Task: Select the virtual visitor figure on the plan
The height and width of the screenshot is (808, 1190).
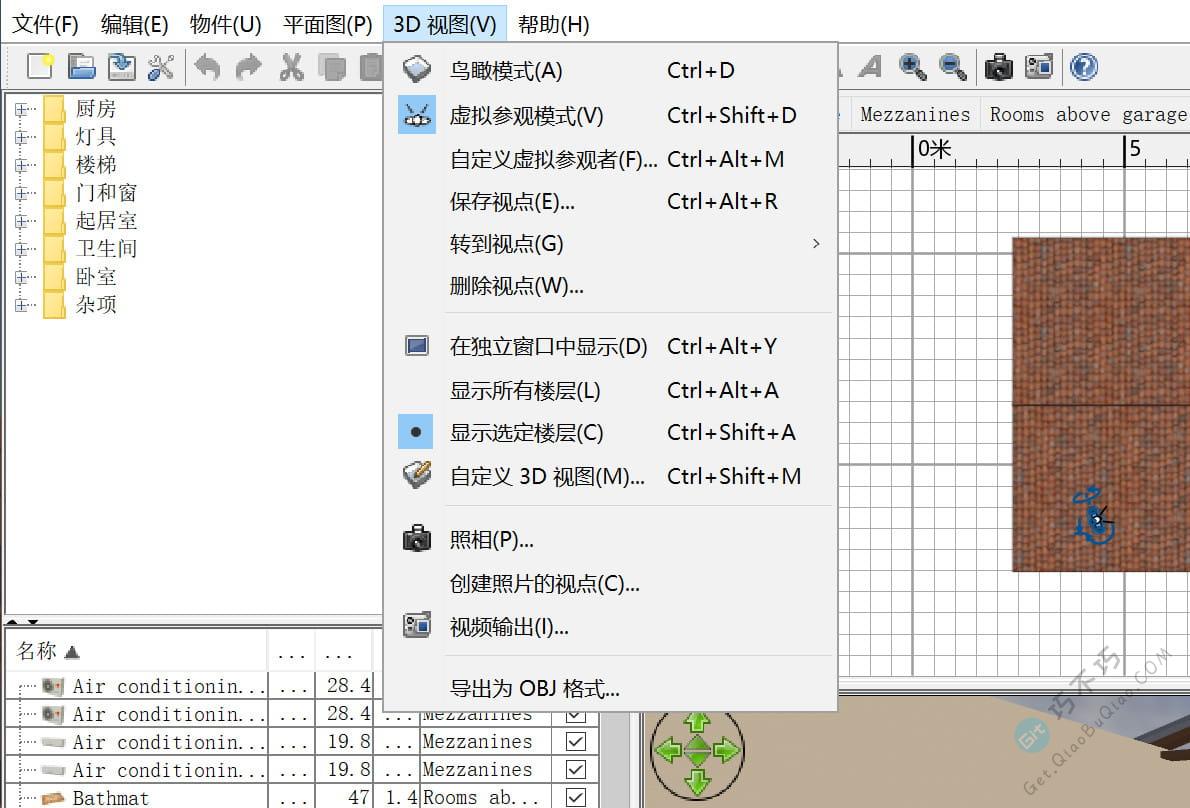Action: click(x=1094, y=517)
